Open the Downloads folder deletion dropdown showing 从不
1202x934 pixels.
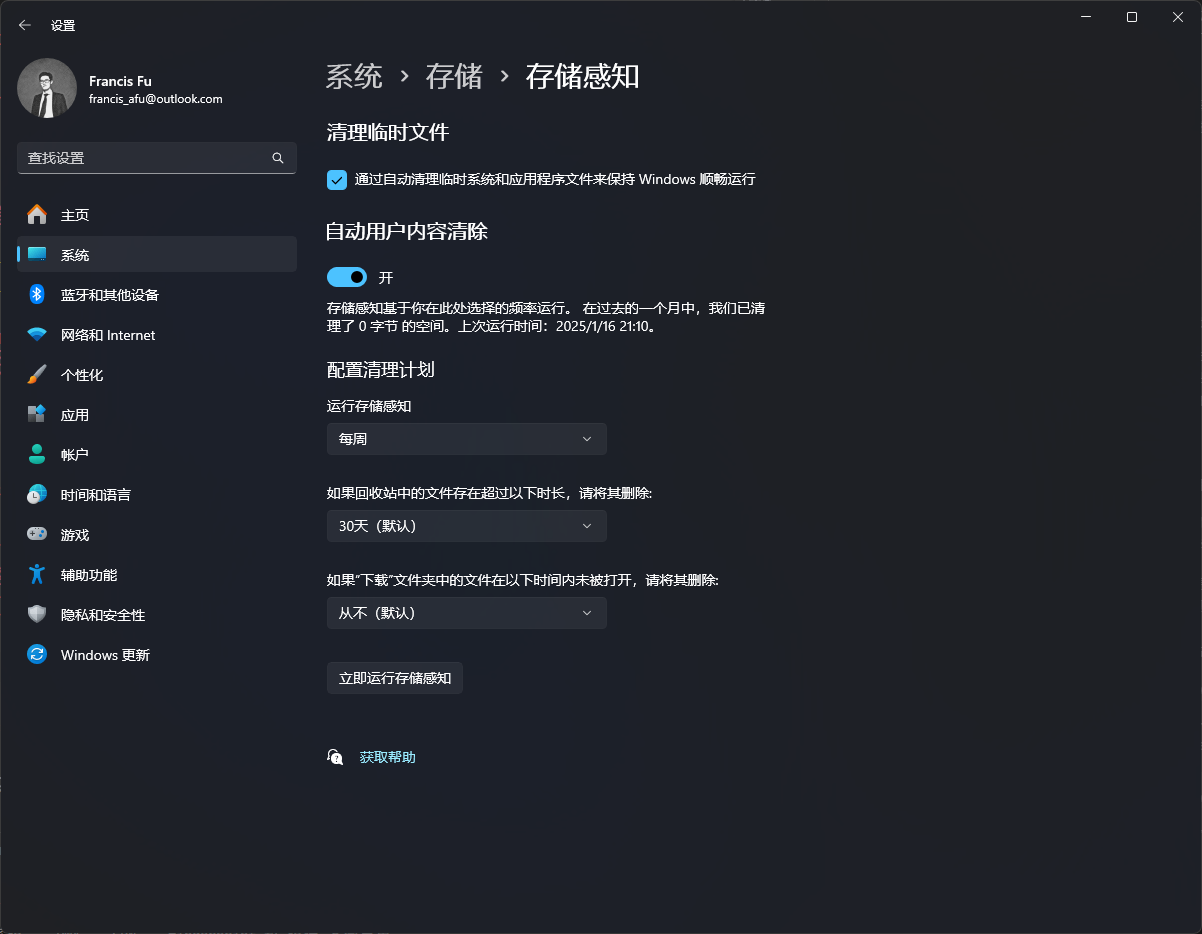(466, 612)
